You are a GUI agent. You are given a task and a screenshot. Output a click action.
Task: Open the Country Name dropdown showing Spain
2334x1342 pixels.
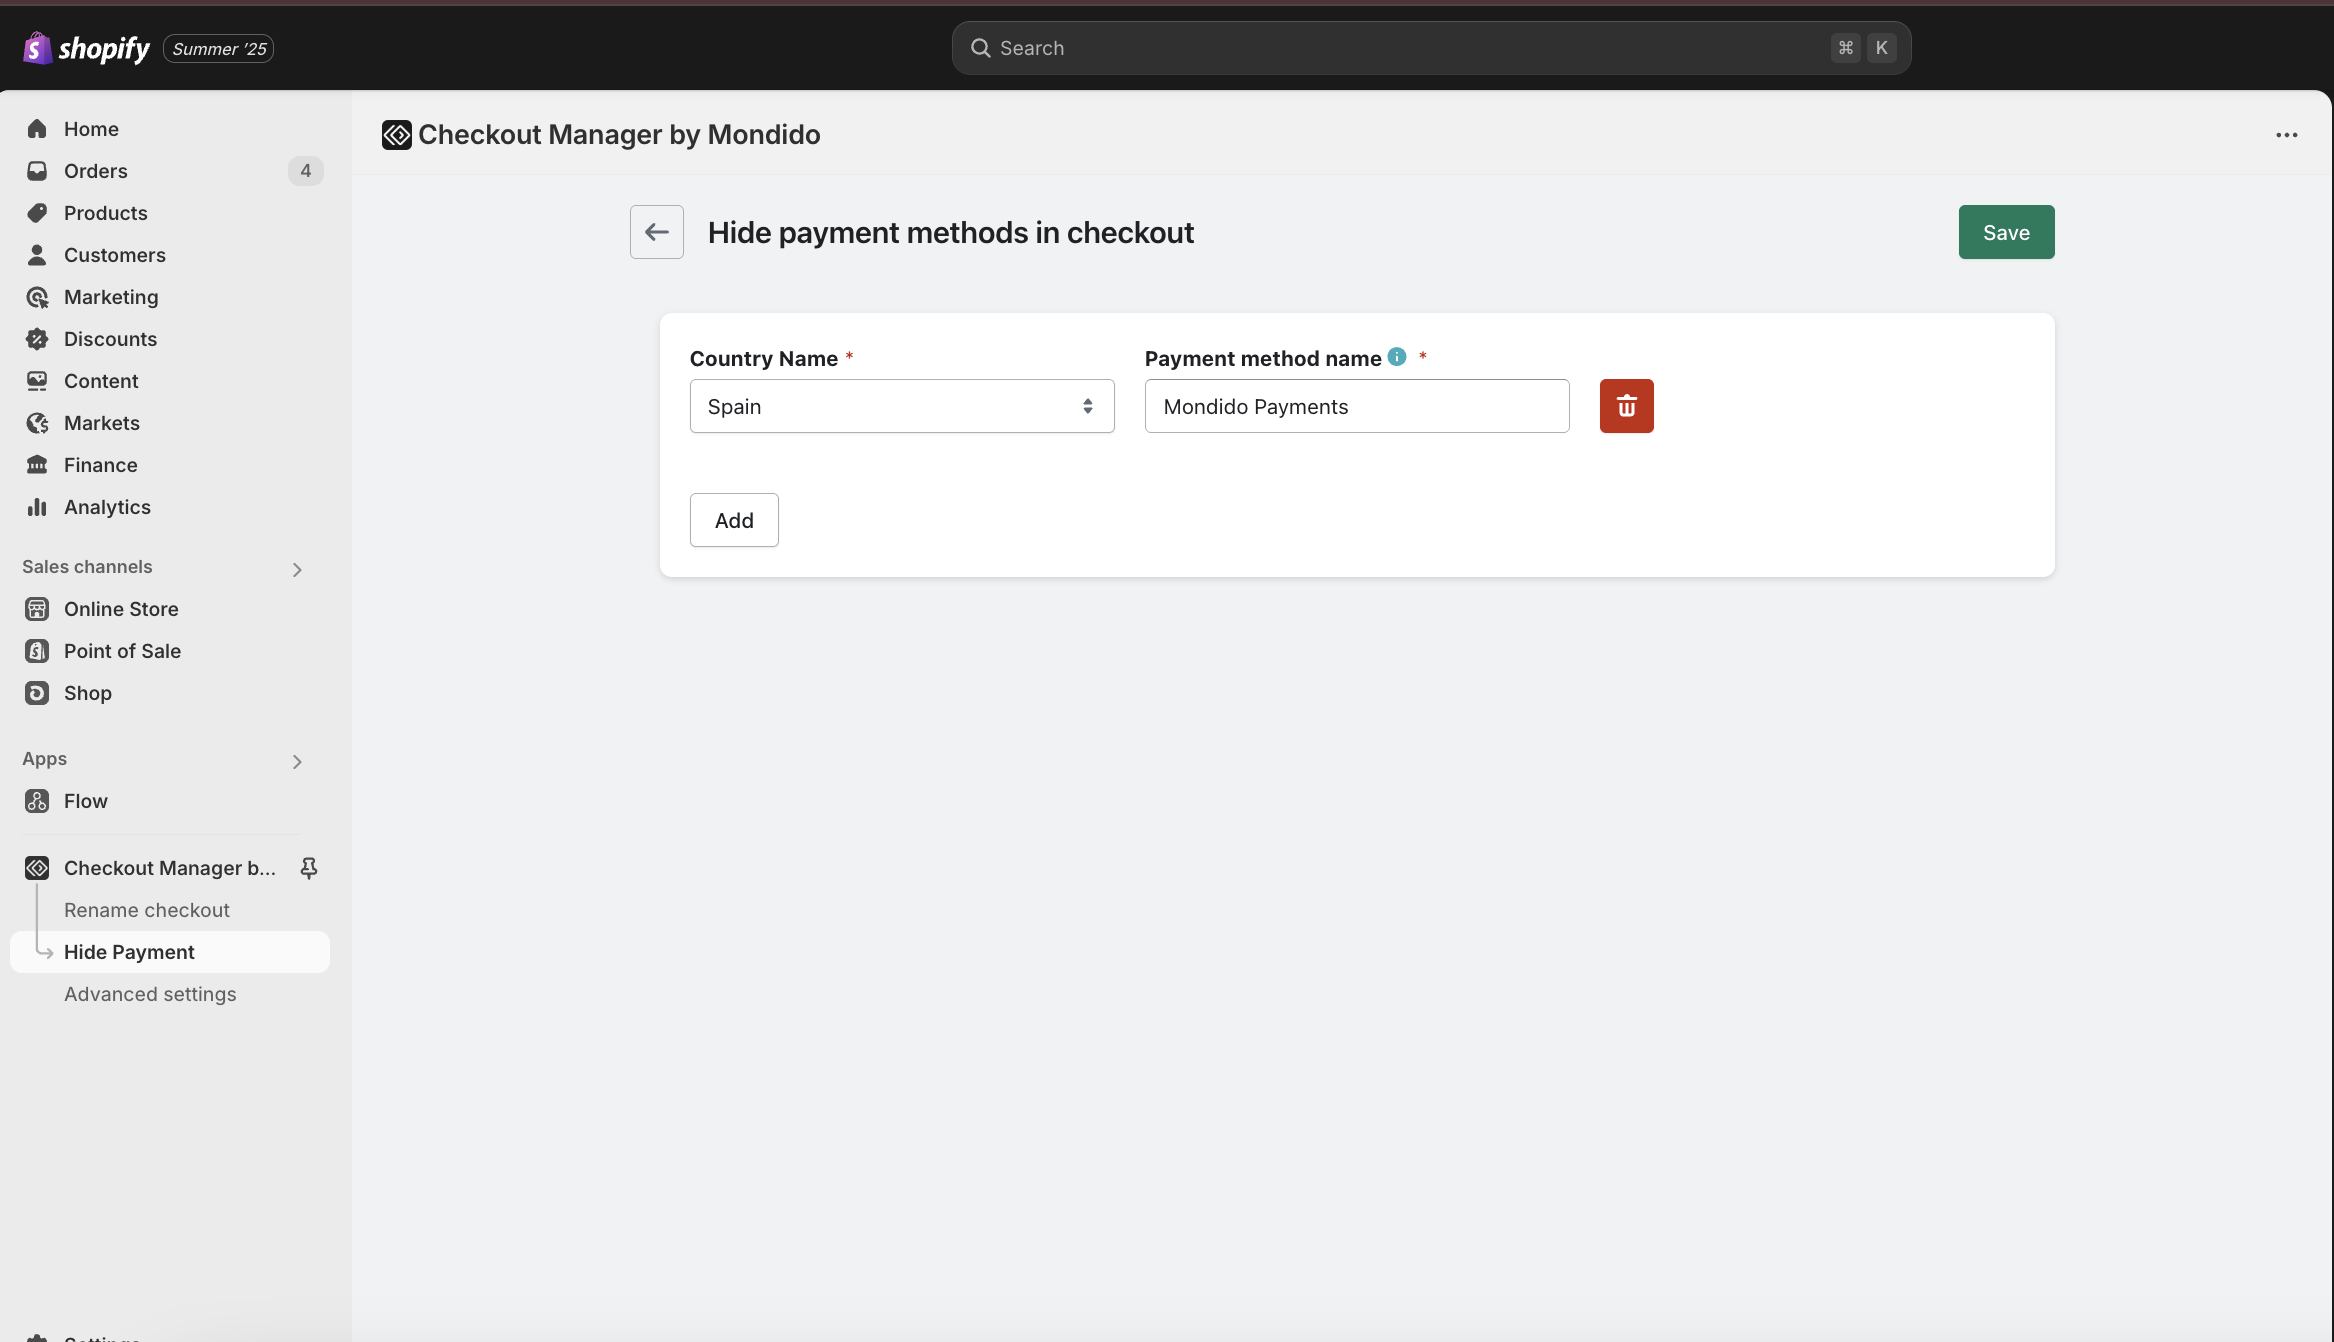coord(902,406)
